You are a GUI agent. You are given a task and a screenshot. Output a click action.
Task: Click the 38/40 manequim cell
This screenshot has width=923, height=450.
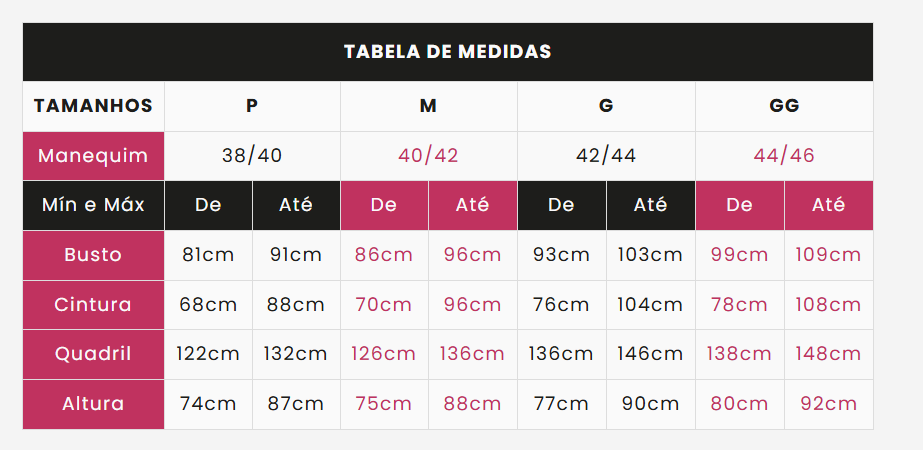(252, 156)
